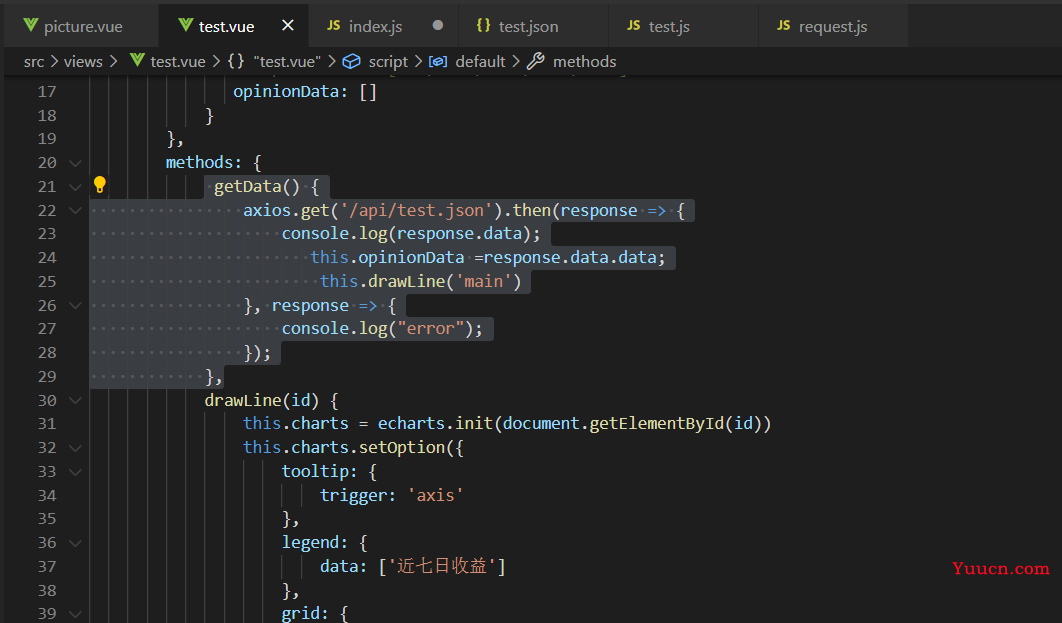
Task: Click the 'axis' string on line 34
Action: tap(436, 495)
